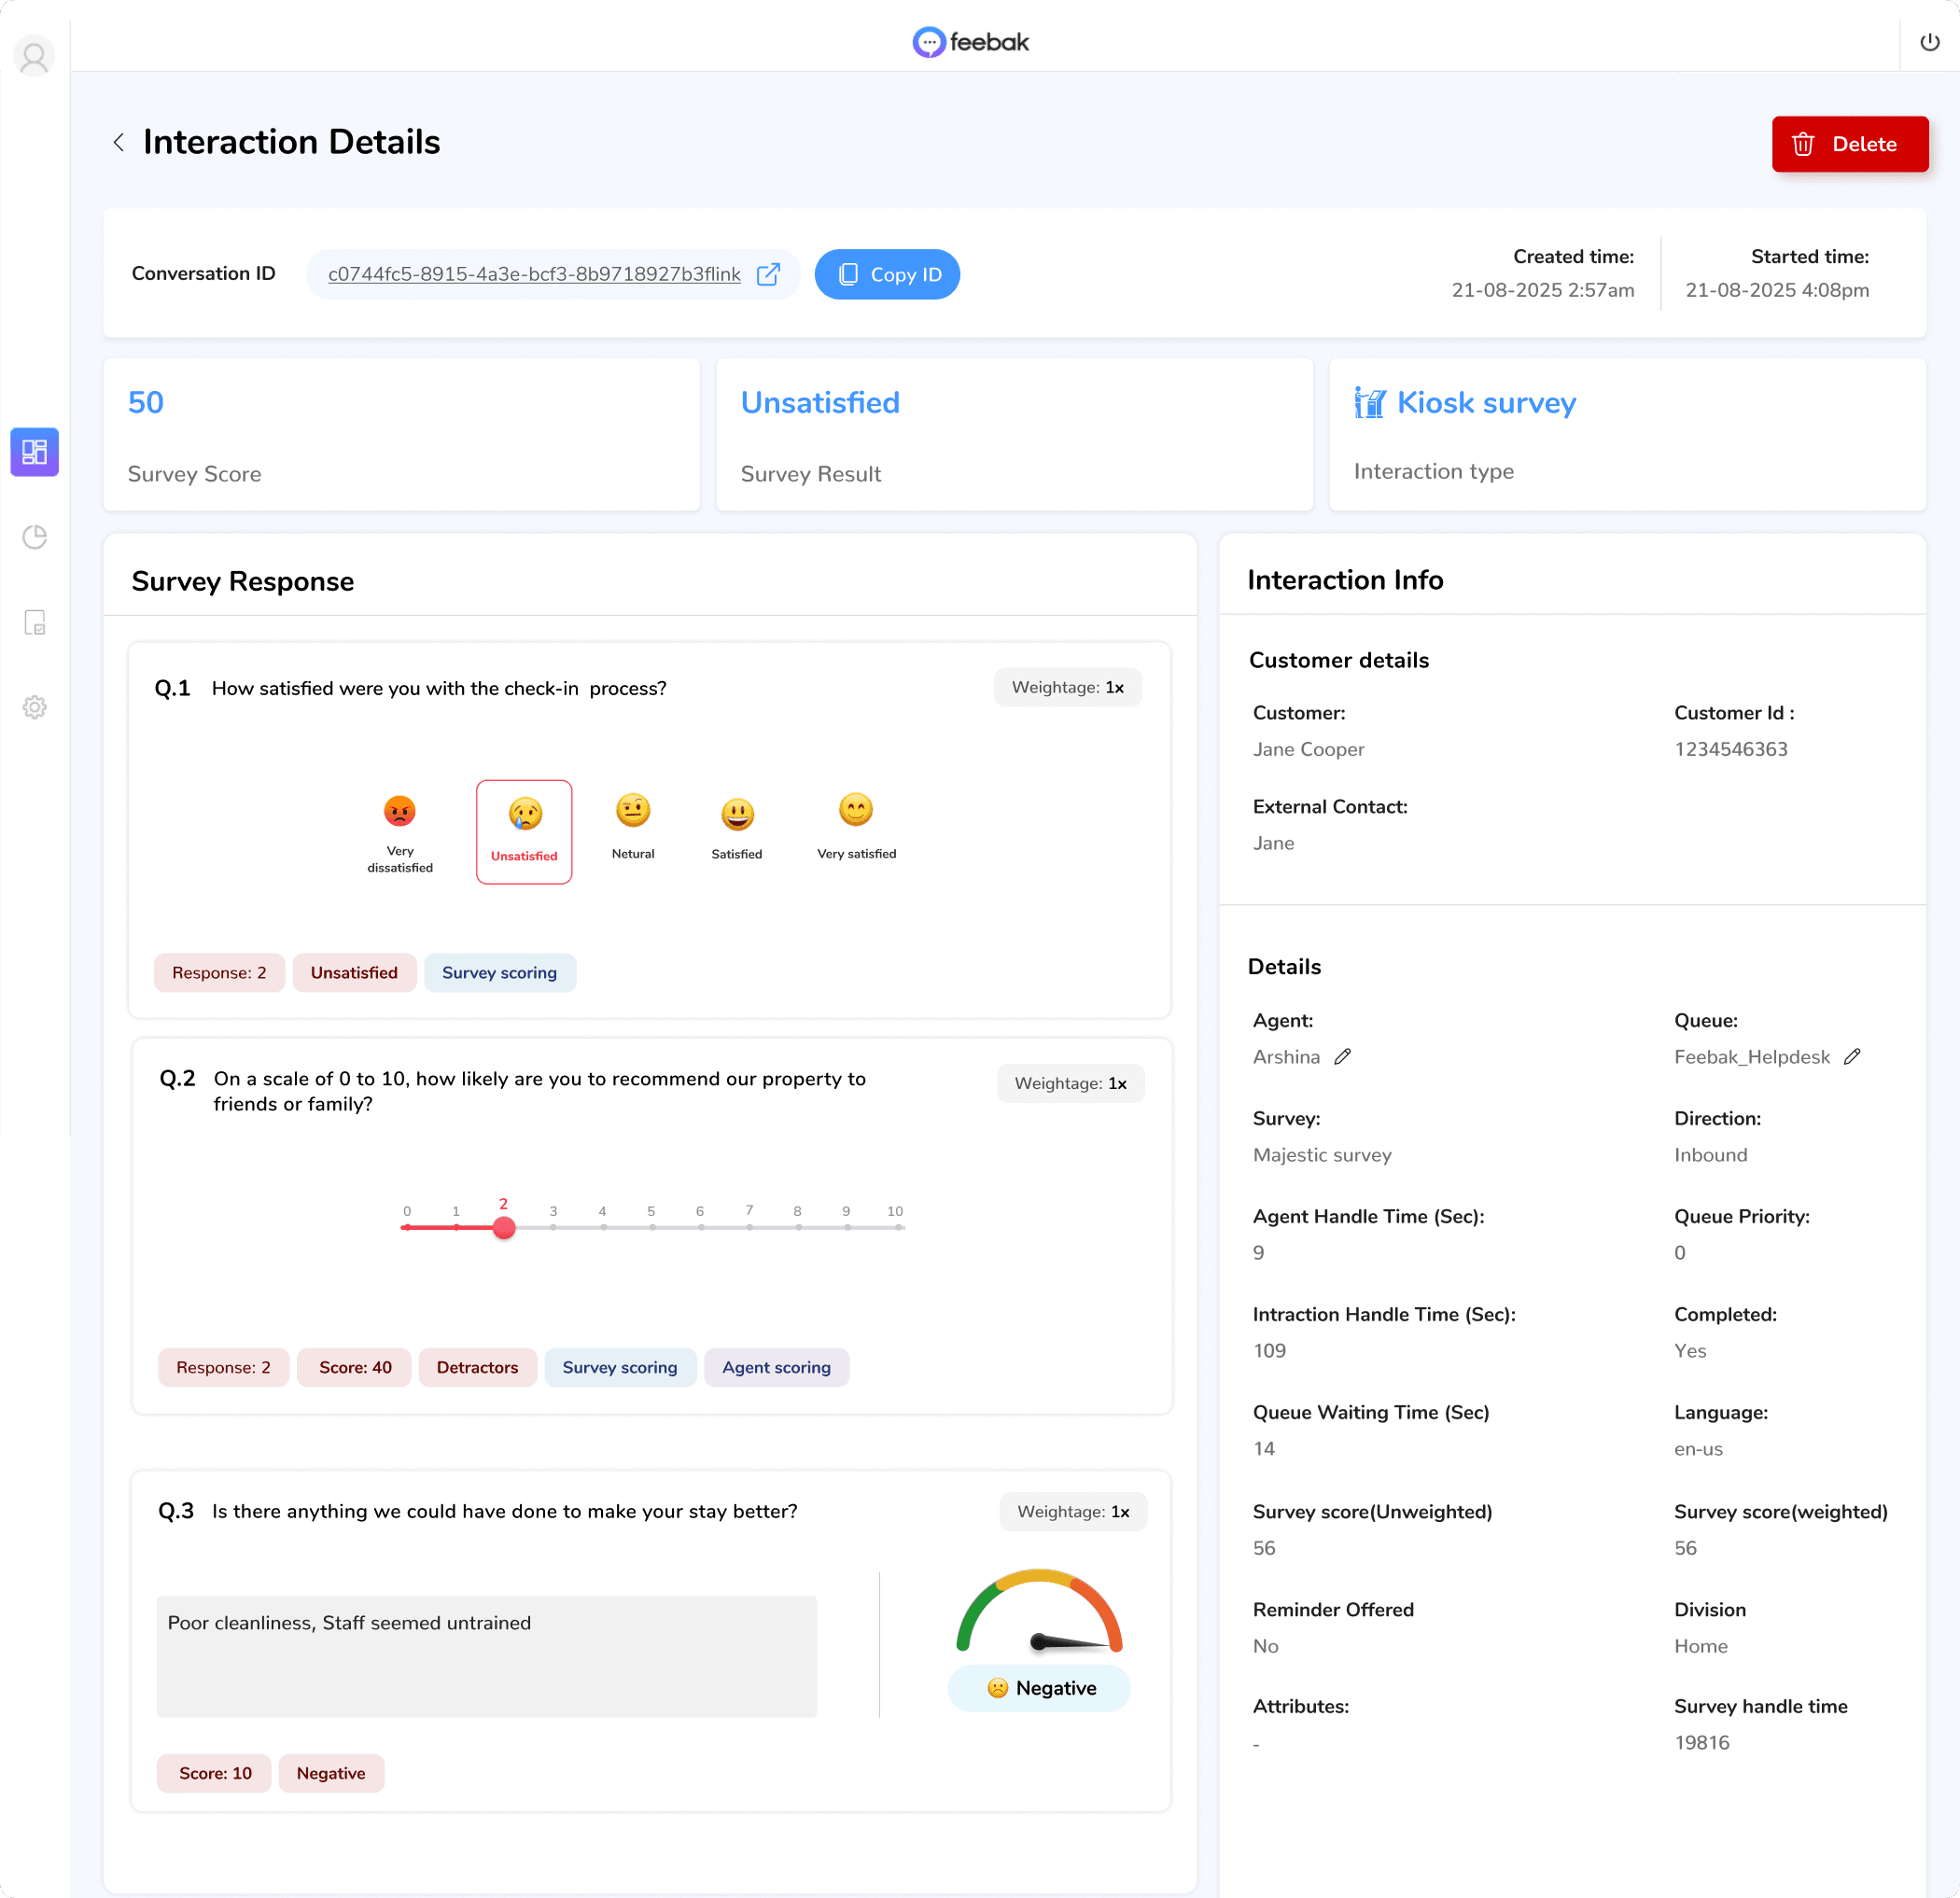Click the sentiment gauge meter
1960x1898 pixels.
[1039, 1611]
